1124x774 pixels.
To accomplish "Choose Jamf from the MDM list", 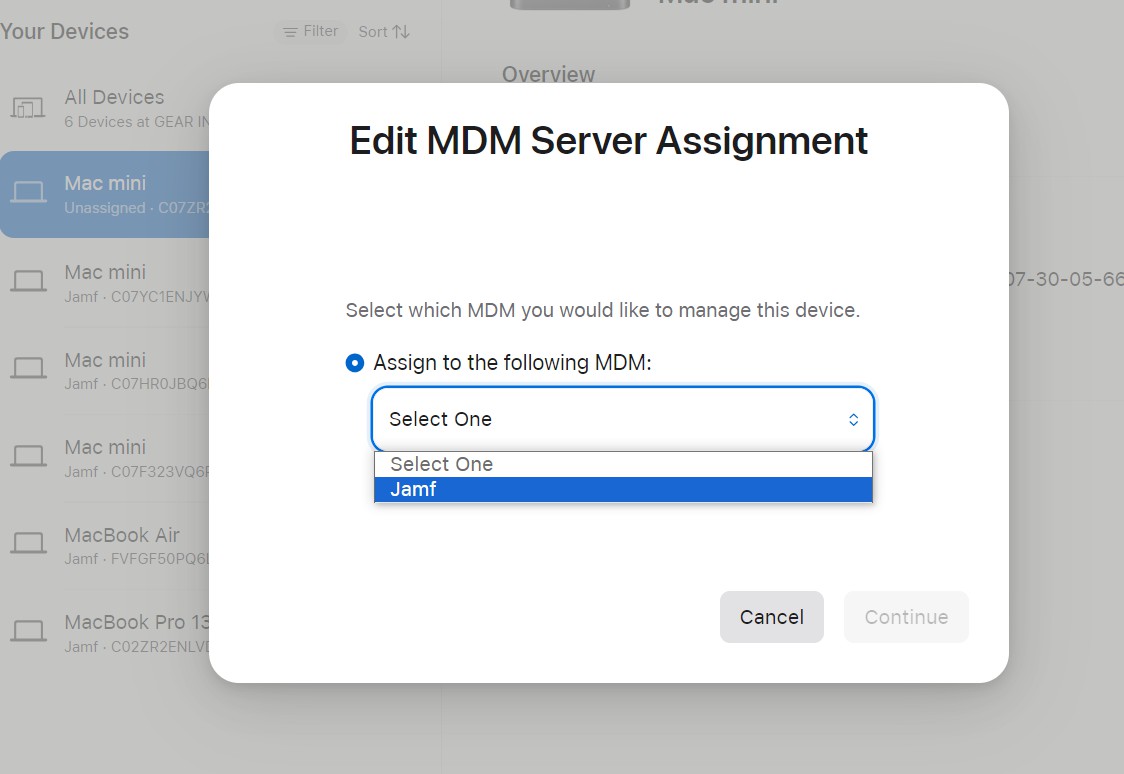I will [x=623, y=490].
